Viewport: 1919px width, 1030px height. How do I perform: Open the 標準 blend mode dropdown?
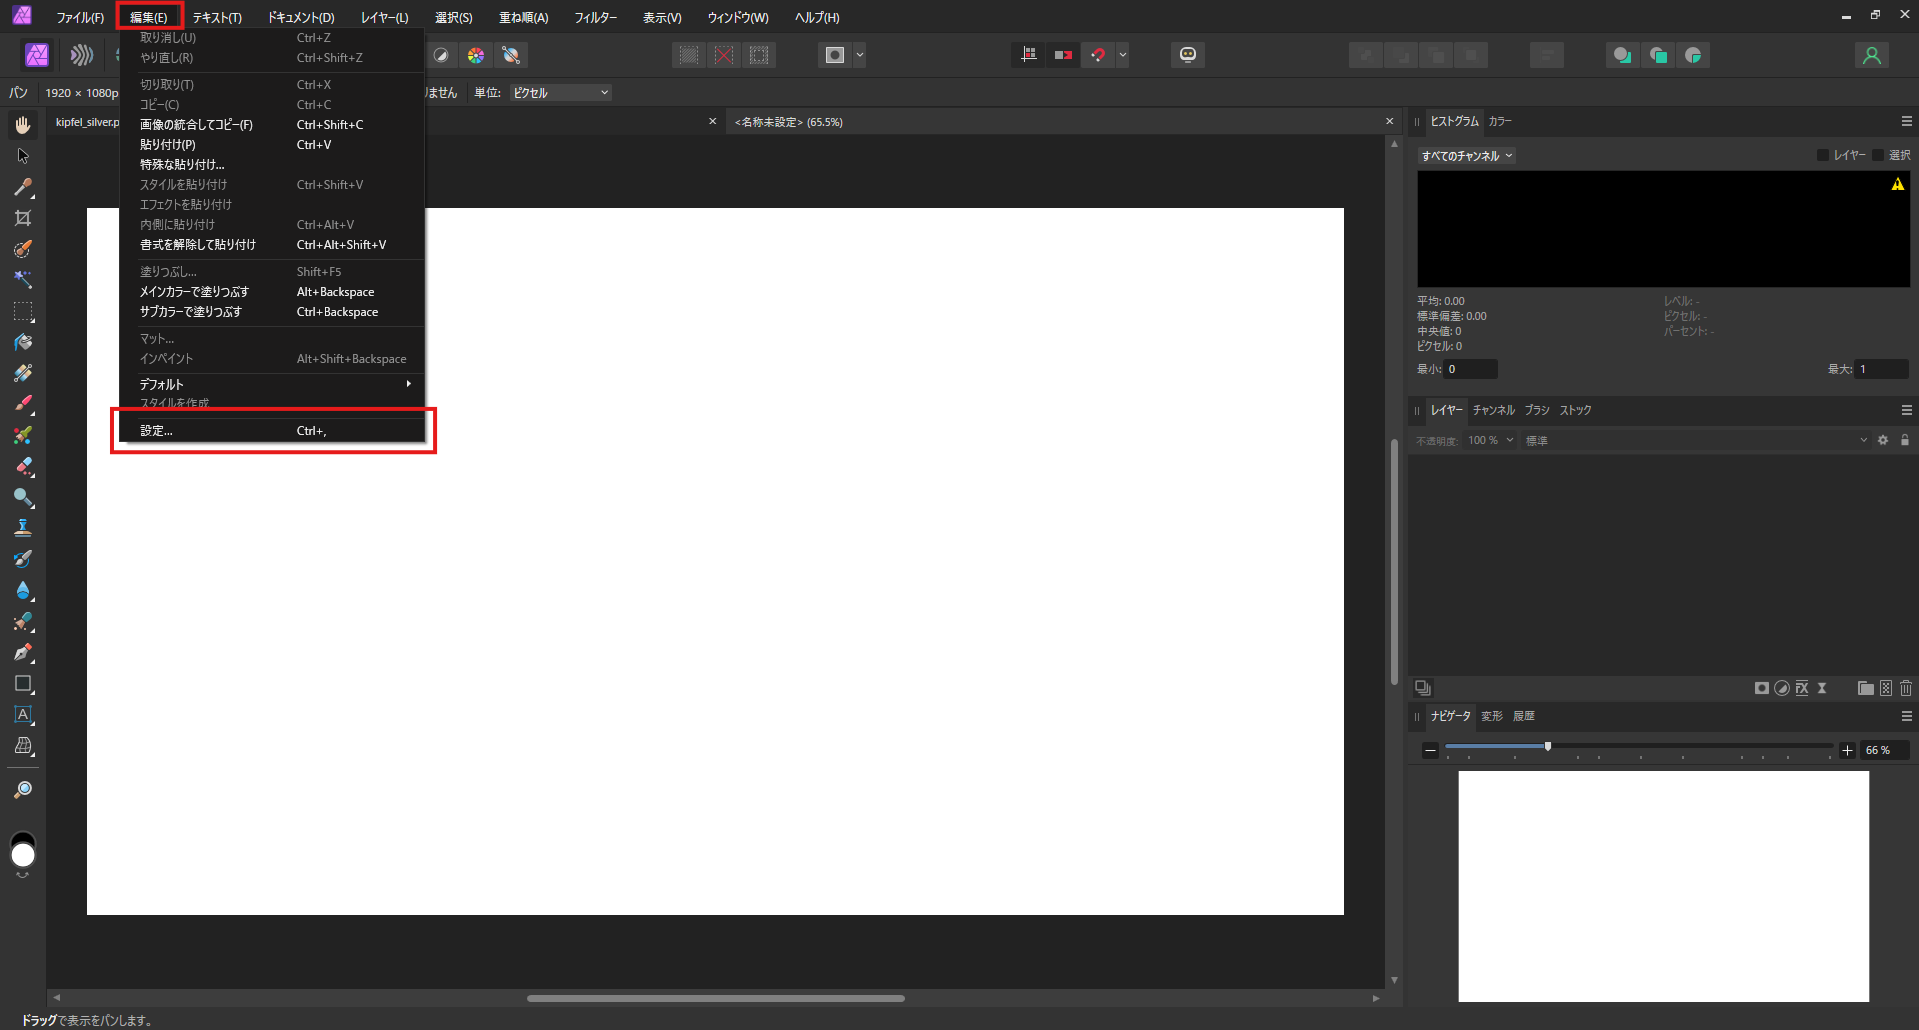tap(1696, 440)
